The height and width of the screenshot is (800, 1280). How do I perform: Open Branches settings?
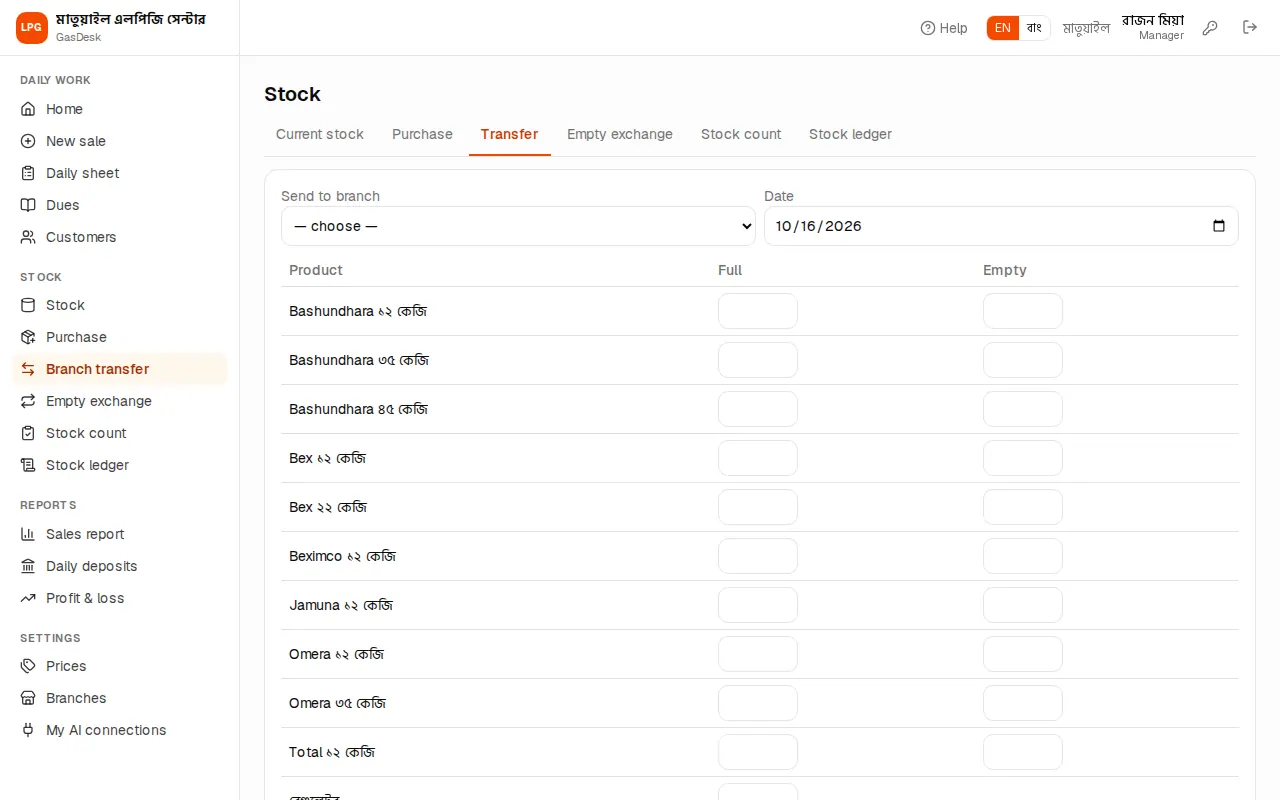tap(120, 698)
